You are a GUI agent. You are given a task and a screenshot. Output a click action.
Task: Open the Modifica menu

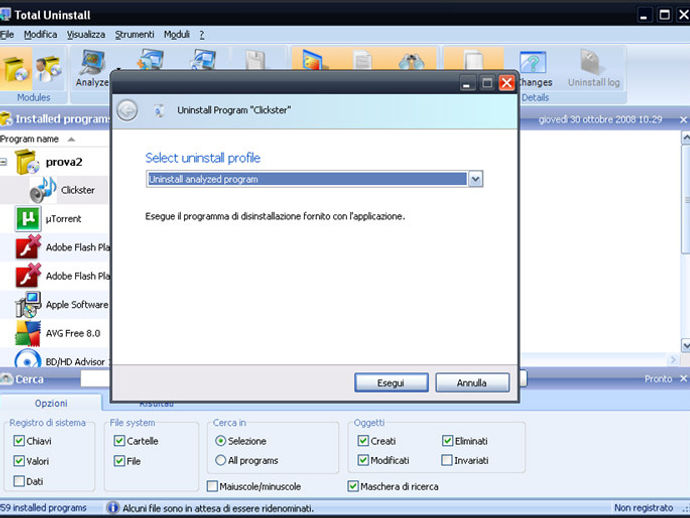click(40, 34)
